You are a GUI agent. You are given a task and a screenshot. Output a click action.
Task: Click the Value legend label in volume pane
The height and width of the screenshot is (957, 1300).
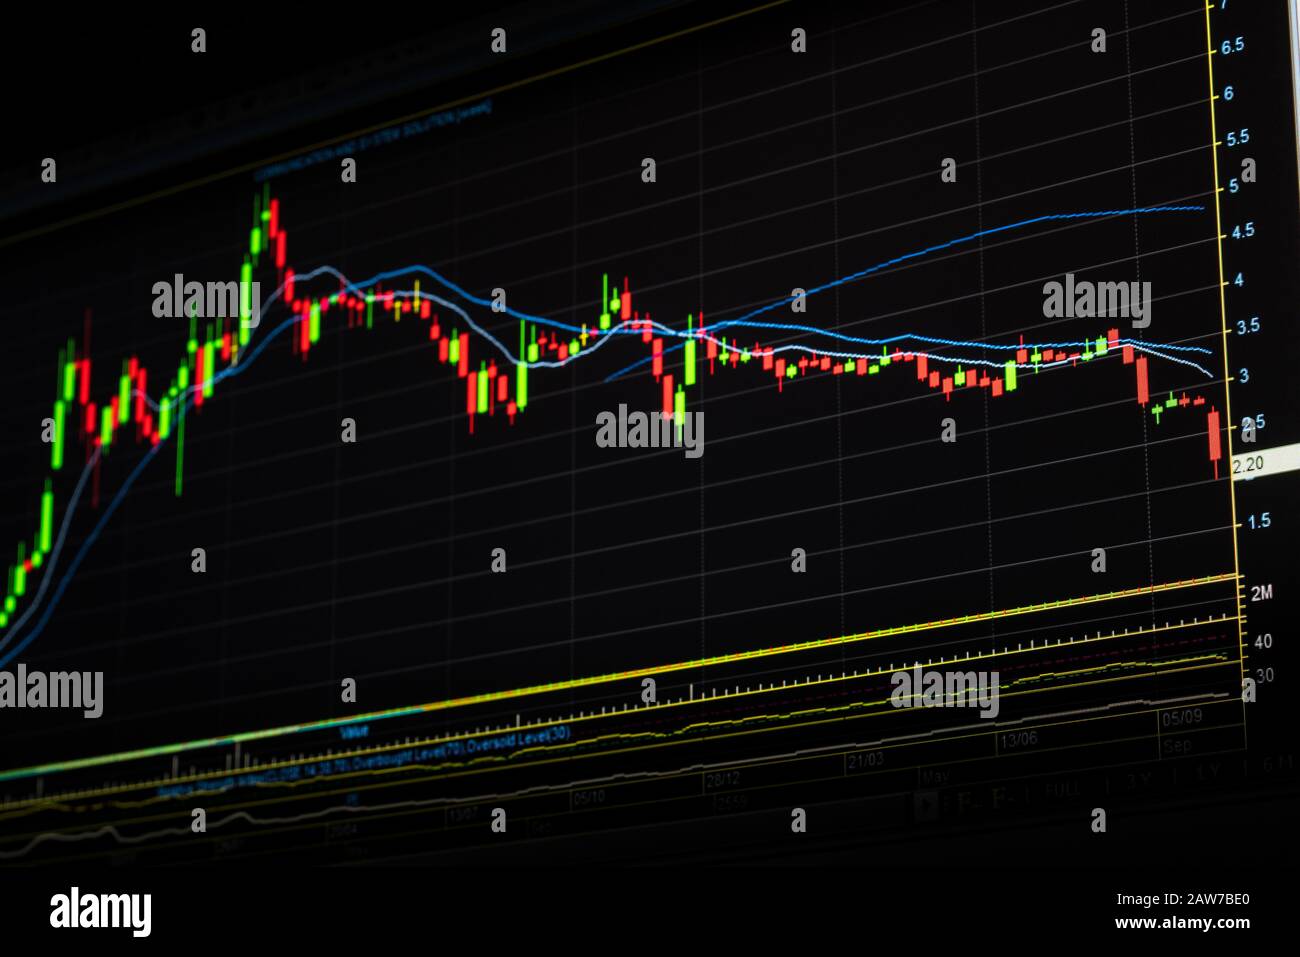click(x=353, y=731)
